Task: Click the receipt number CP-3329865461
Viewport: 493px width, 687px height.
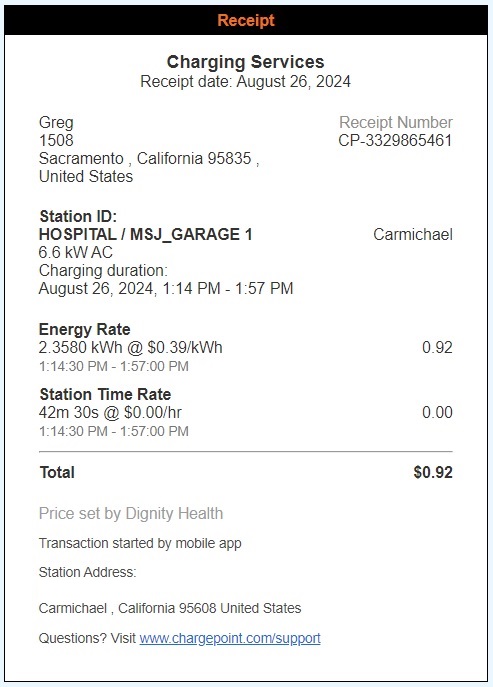Action: (395, 141)
